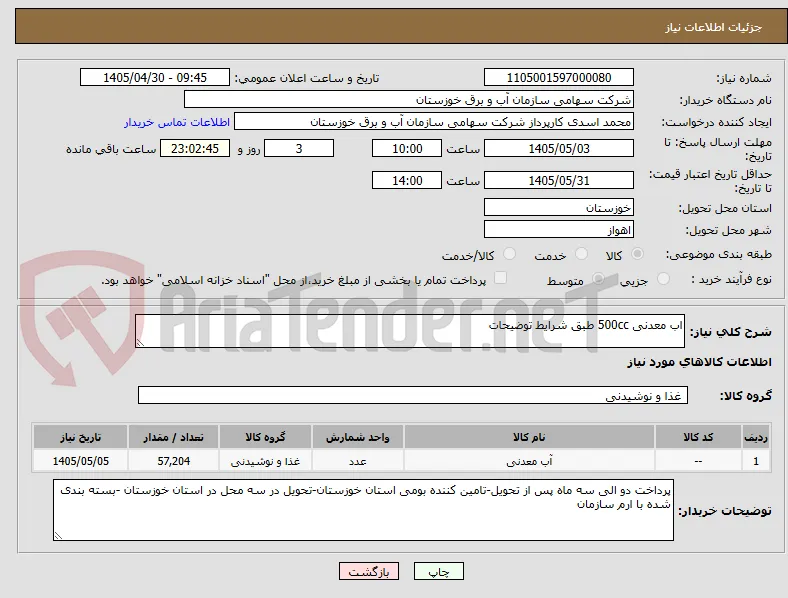Click the quantity cell 57,204
The width and height of the screenshot is (788, 598).
[x=173, y=461]
